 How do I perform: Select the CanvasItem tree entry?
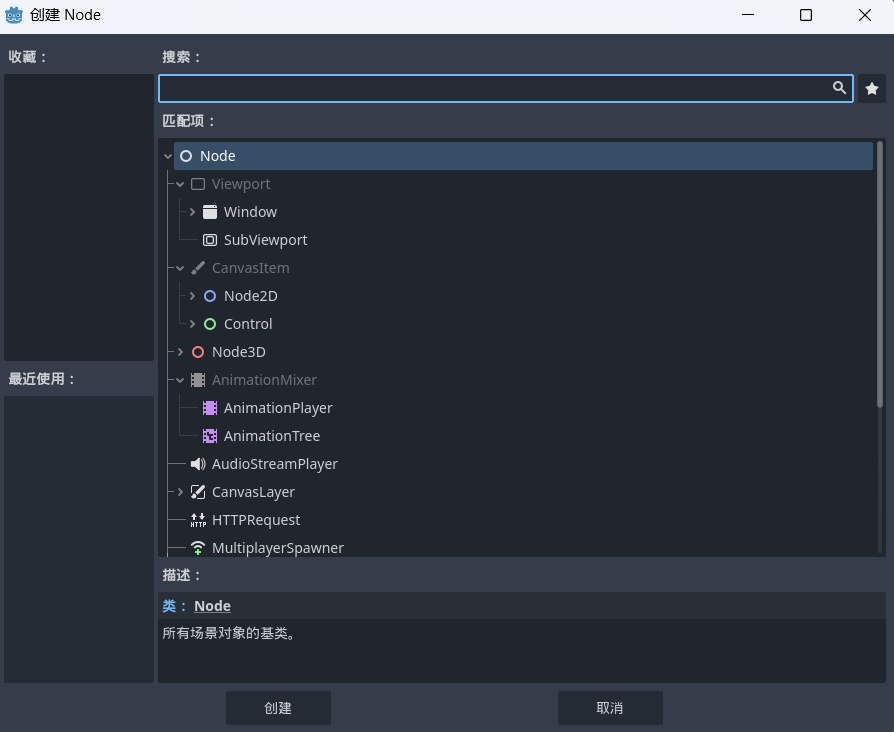coord(250,268)
